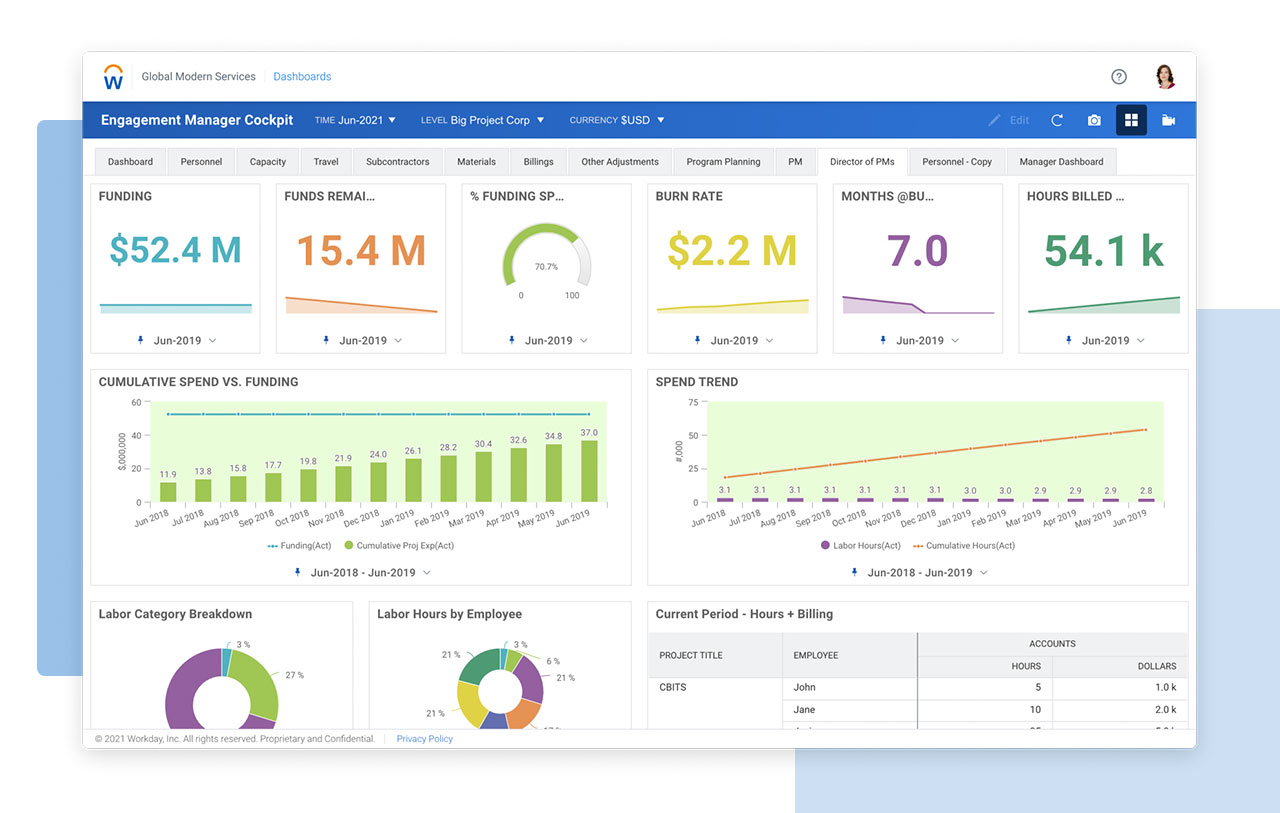
Task: Click the camera snapshot icon
Action: [1094, 120]
